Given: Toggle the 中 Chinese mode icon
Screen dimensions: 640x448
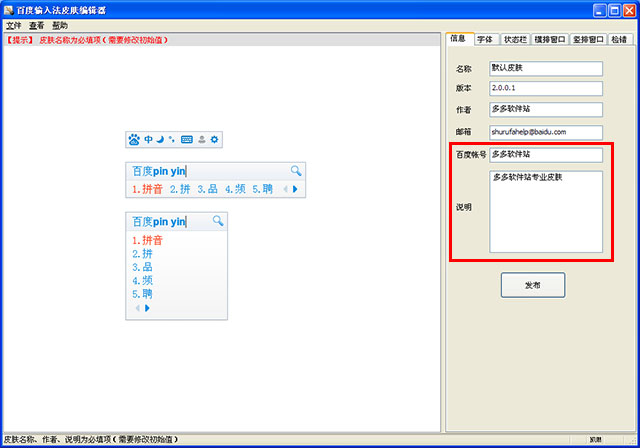Looking at the screenshot, I should tap(149, 140).
